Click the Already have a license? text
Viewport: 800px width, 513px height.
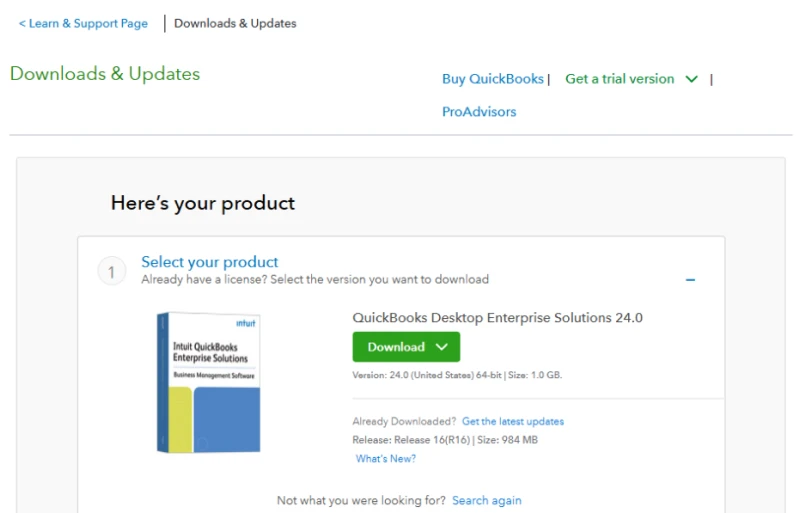tap(315, 280)
